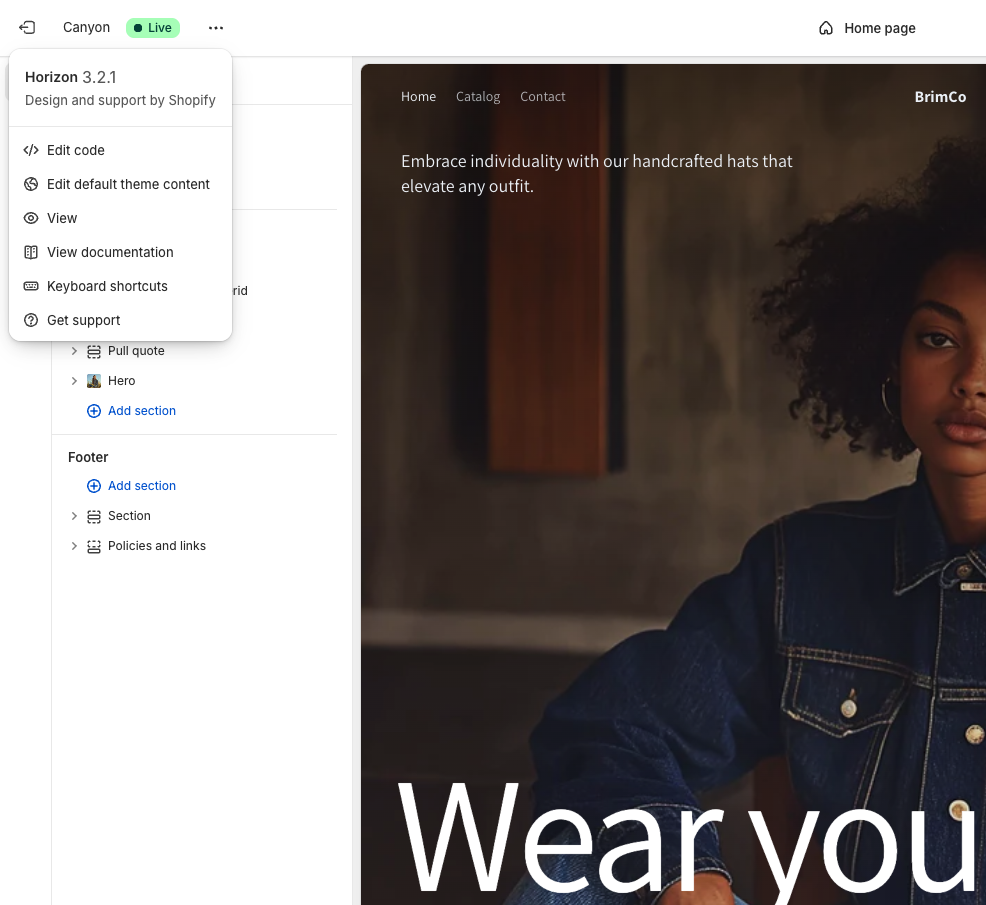Select the Edit code icon
This screenshot has height=905, width=986.
click(32, 150)
